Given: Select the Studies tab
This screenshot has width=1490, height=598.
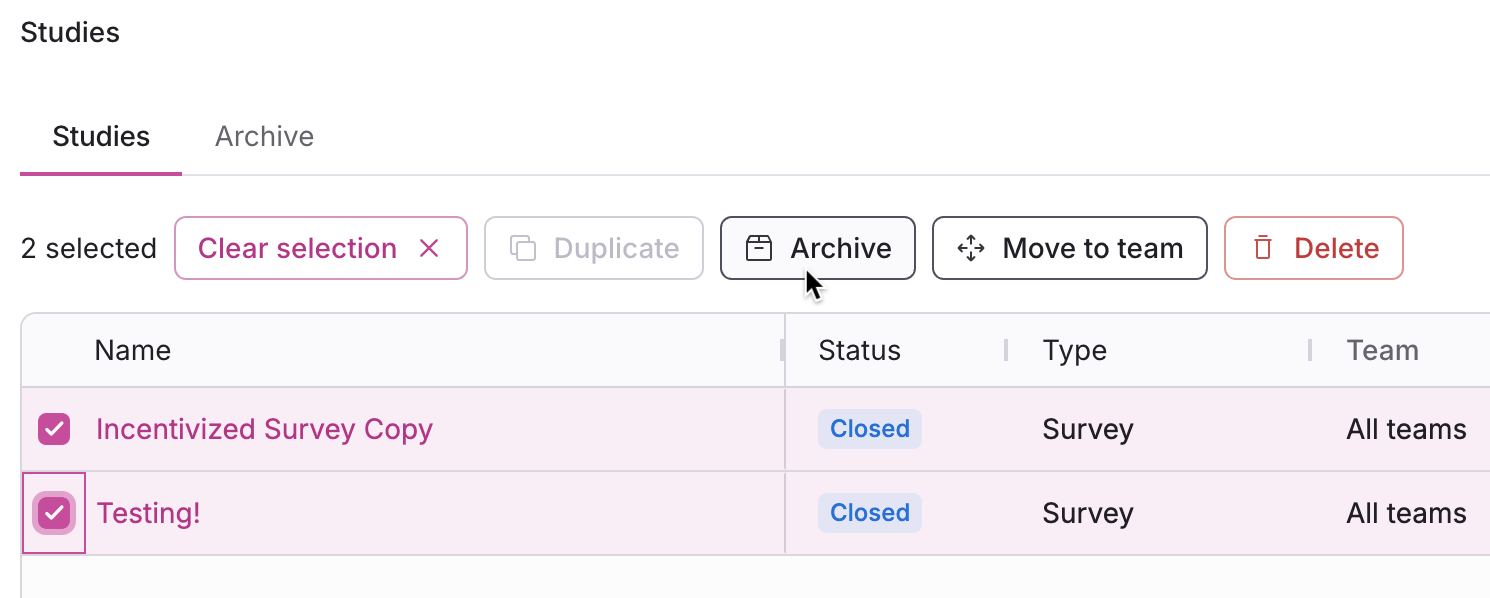Looking at the screenshot, I should 101,136.
